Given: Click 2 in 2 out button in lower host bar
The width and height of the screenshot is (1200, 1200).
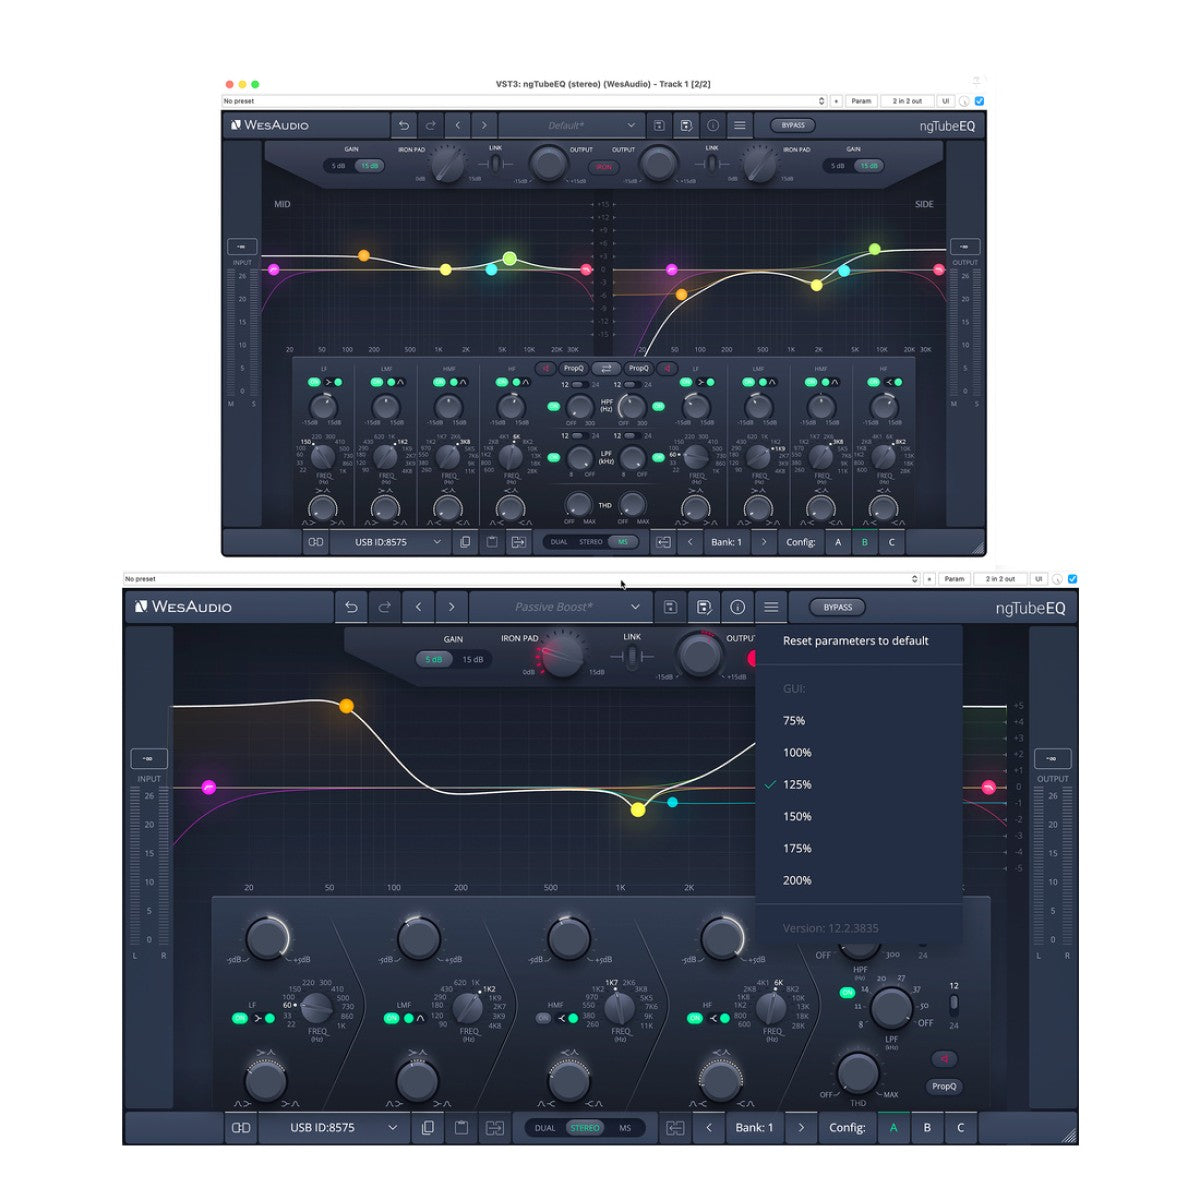Looking at the screenshot, I should click(x=1000, y=579).
